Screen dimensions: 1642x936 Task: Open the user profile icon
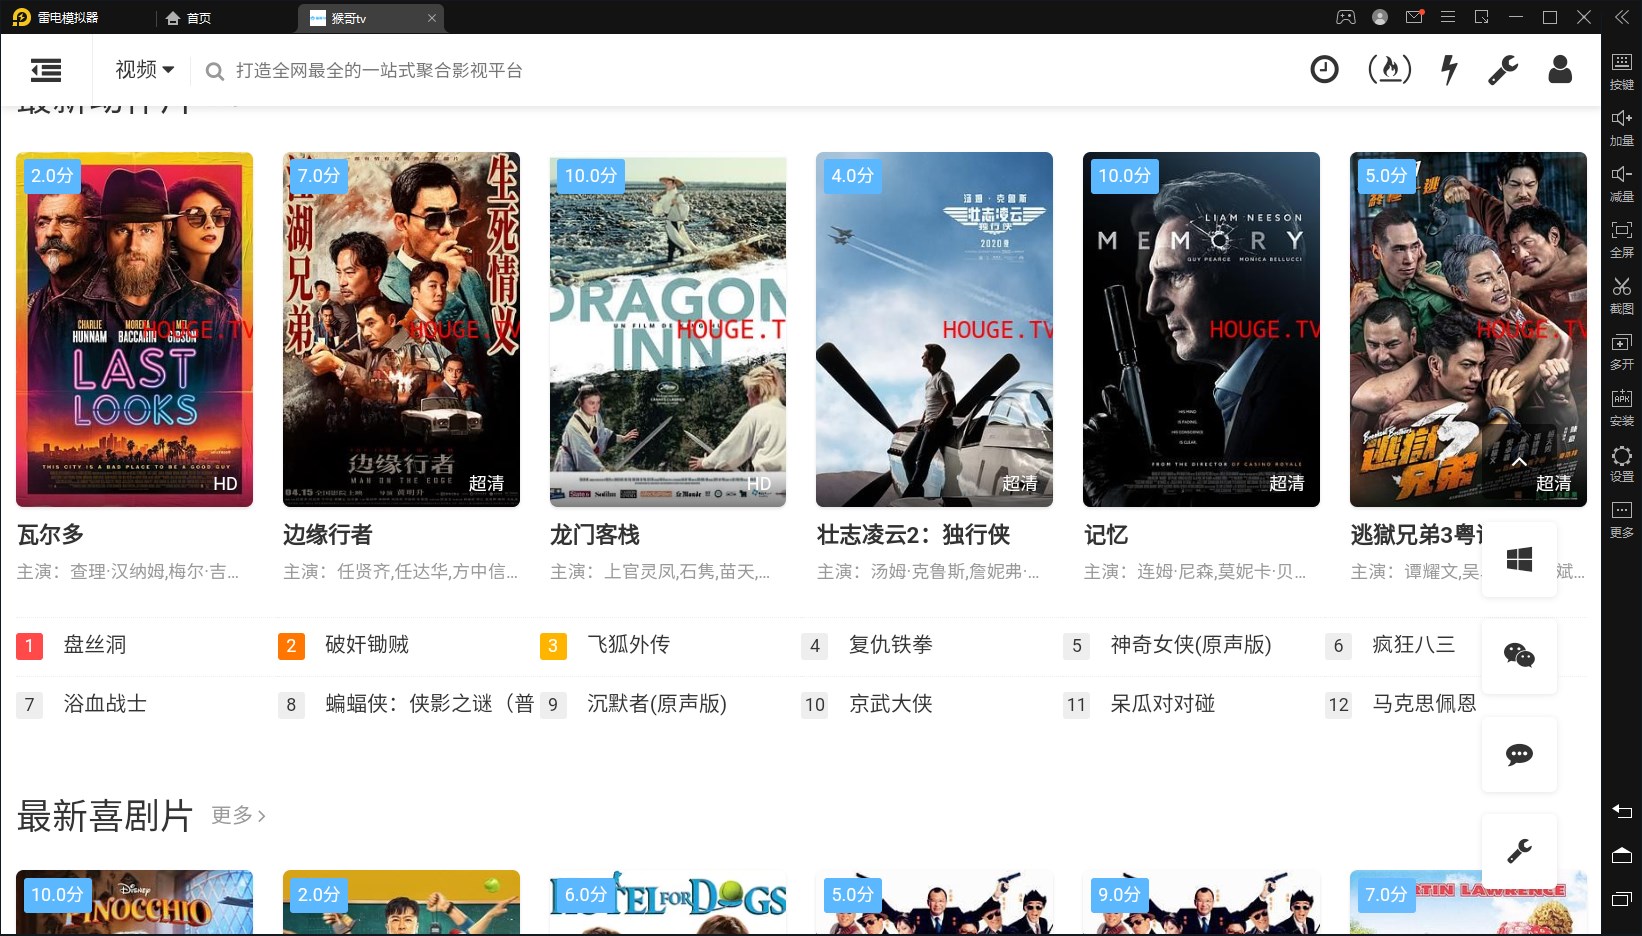1560,69
